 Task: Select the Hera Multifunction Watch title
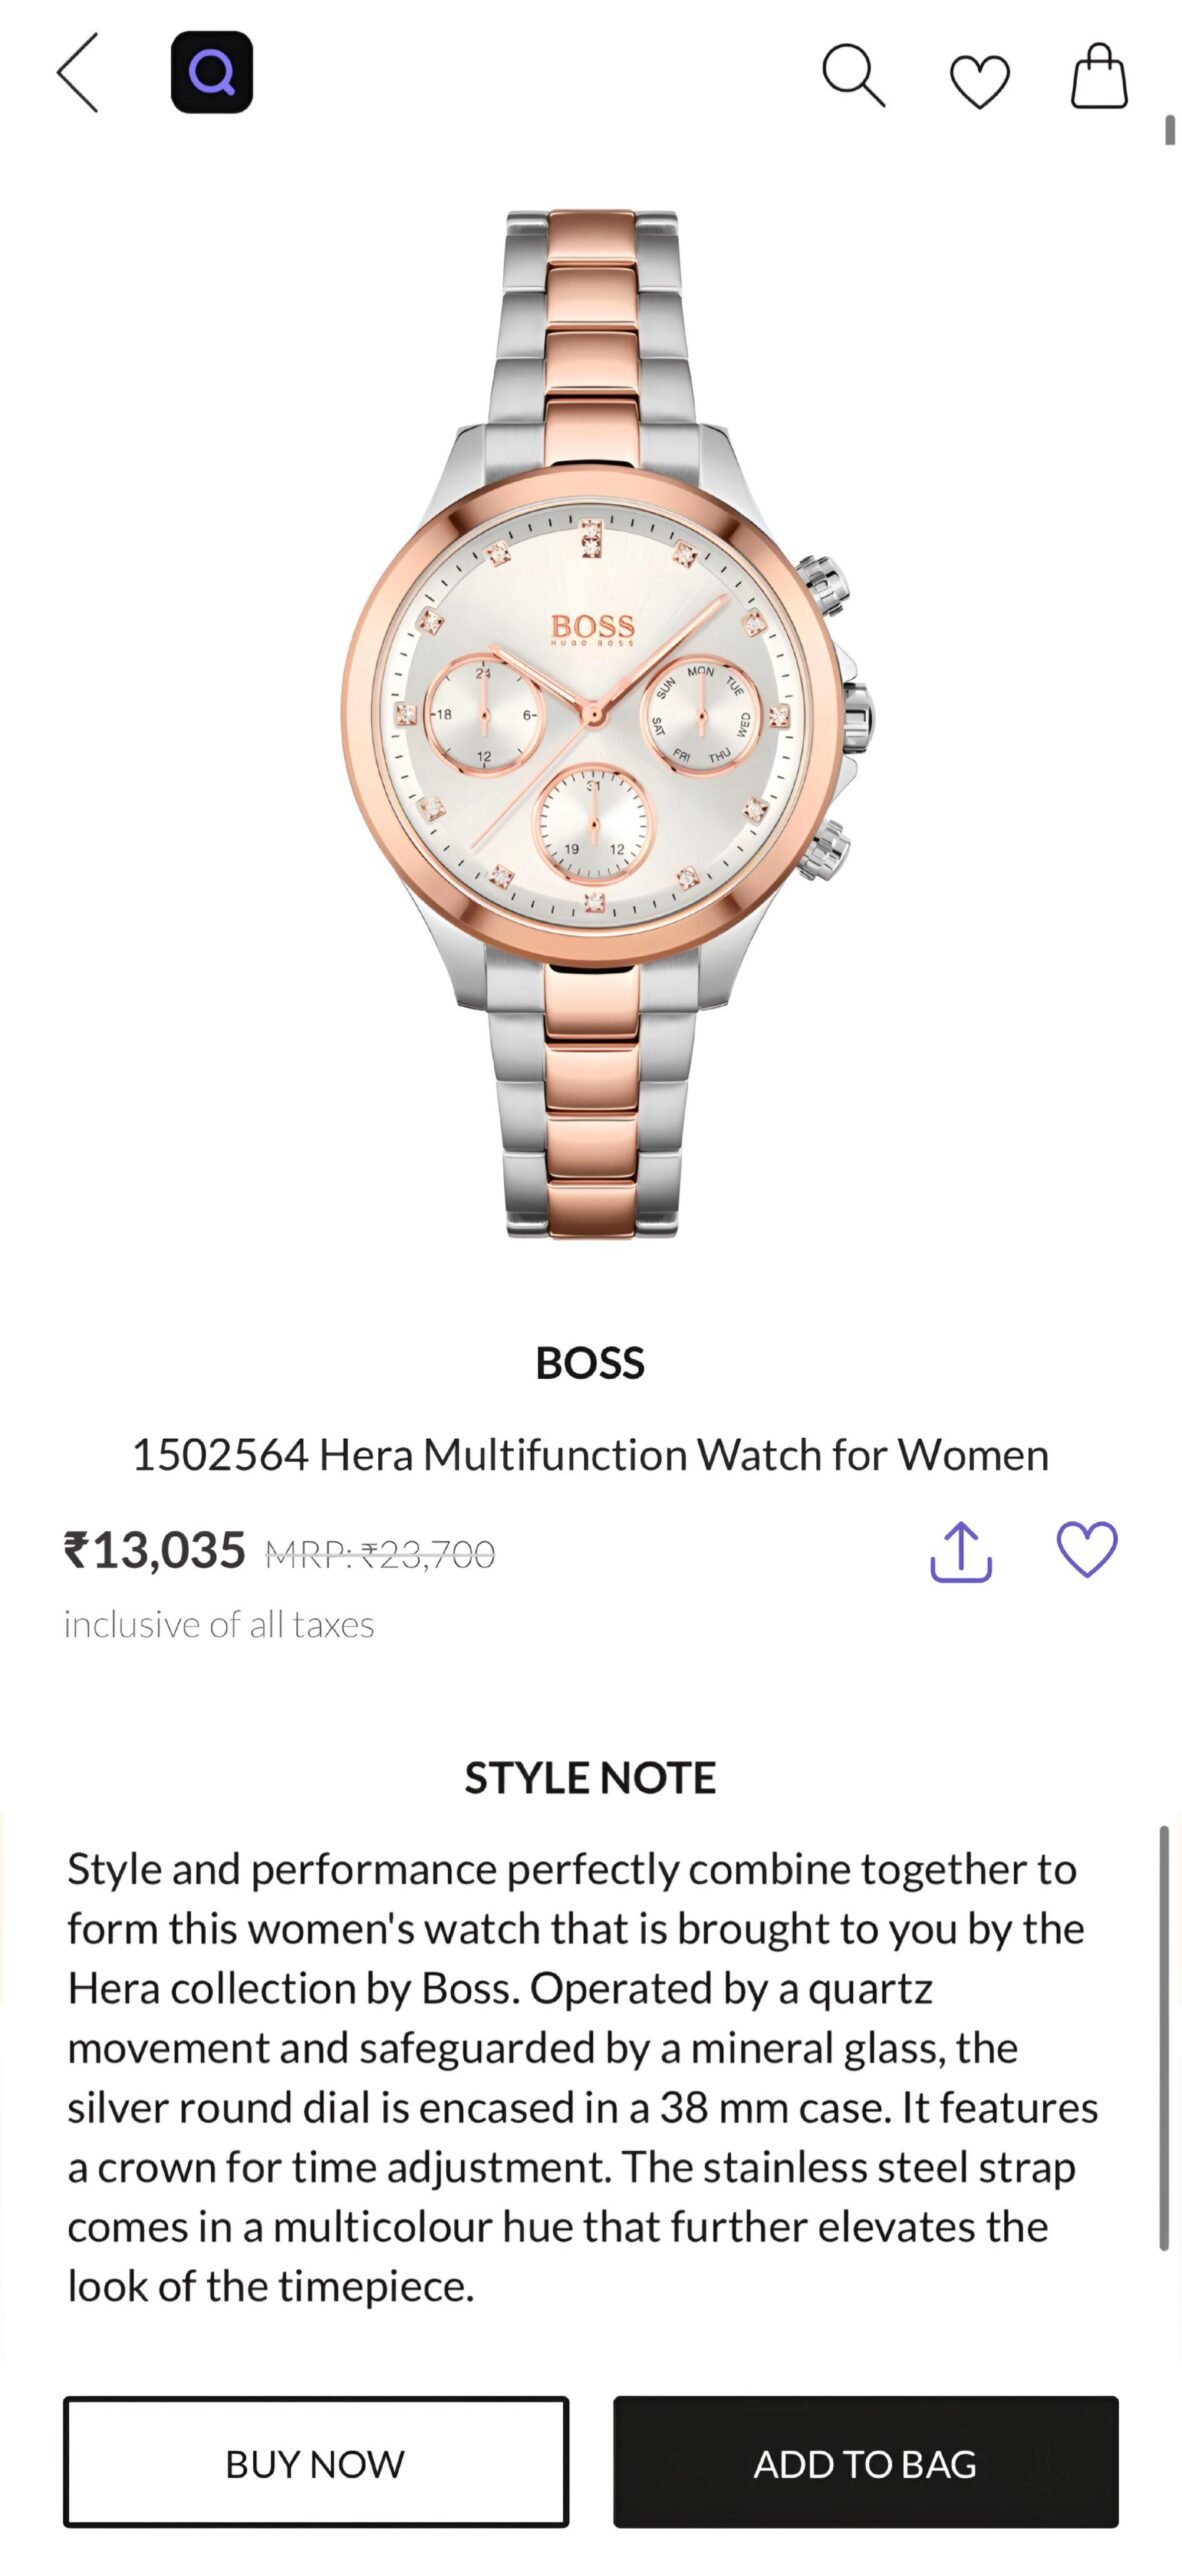pyautogui.click(x=590, y=1455)
